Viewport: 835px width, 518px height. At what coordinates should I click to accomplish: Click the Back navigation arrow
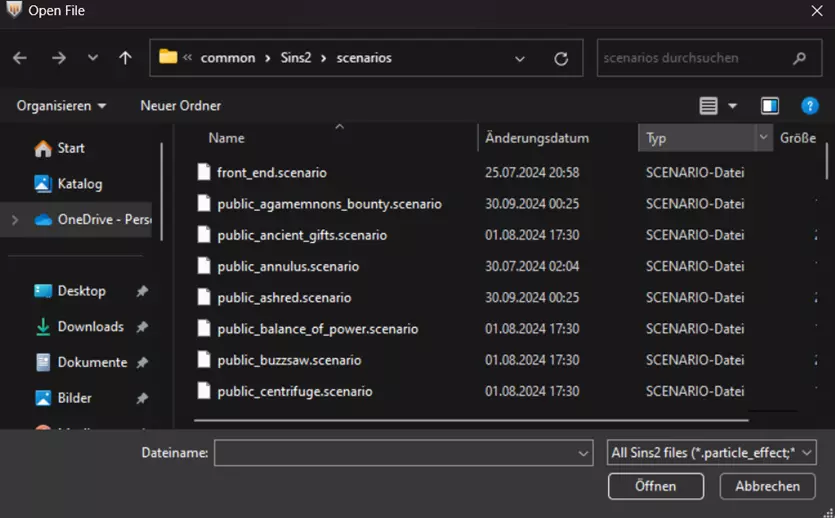point(20,58)
